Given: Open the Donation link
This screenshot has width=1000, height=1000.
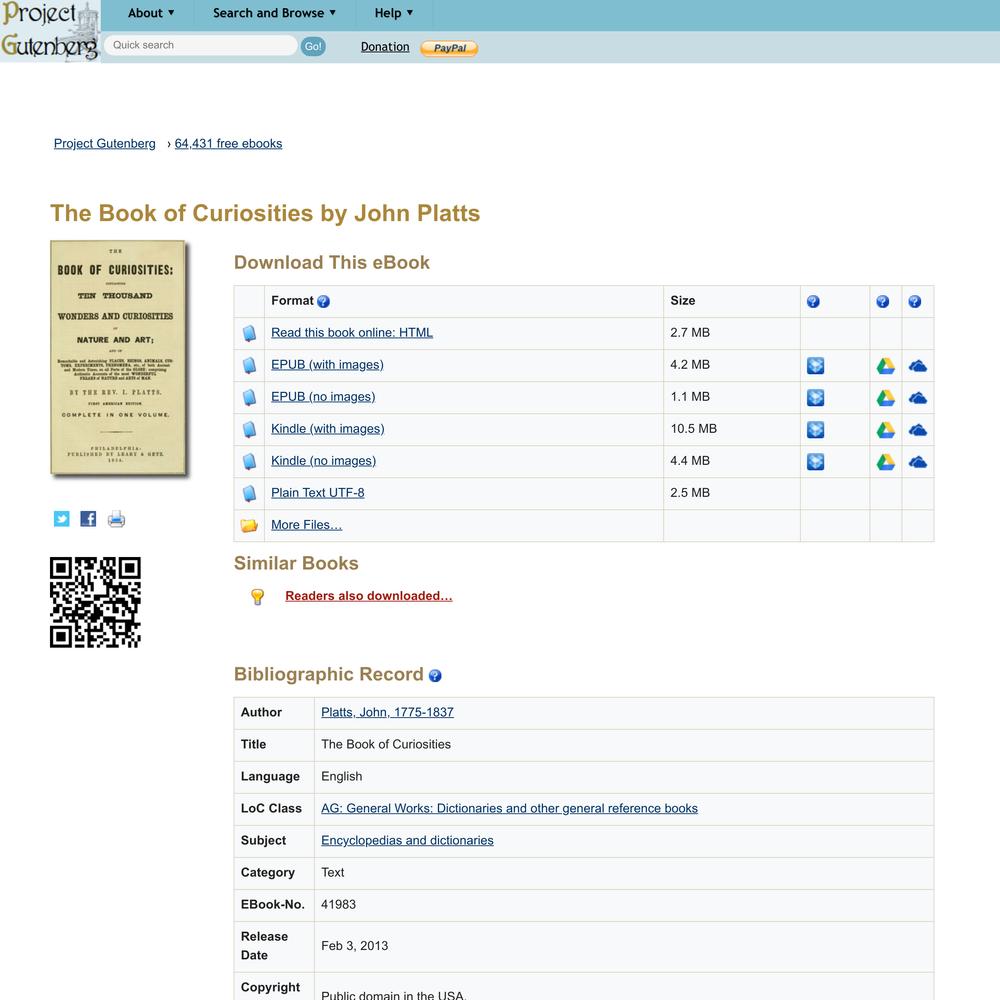Looking at the screenshot, I should 385,47.
